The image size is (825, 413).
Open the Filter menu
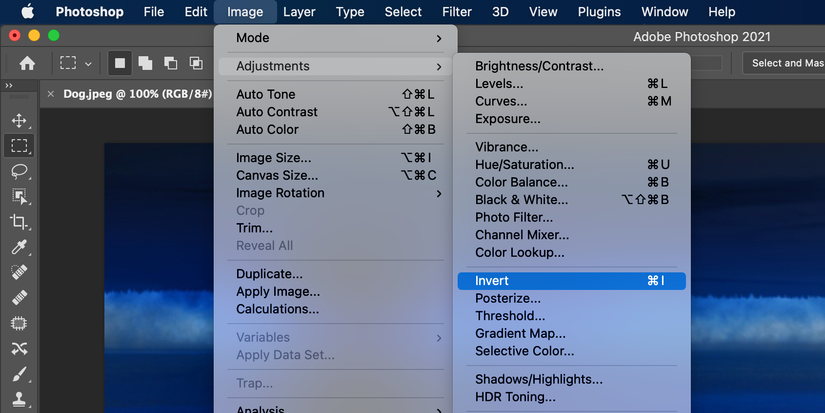click(x=457, y=12)
